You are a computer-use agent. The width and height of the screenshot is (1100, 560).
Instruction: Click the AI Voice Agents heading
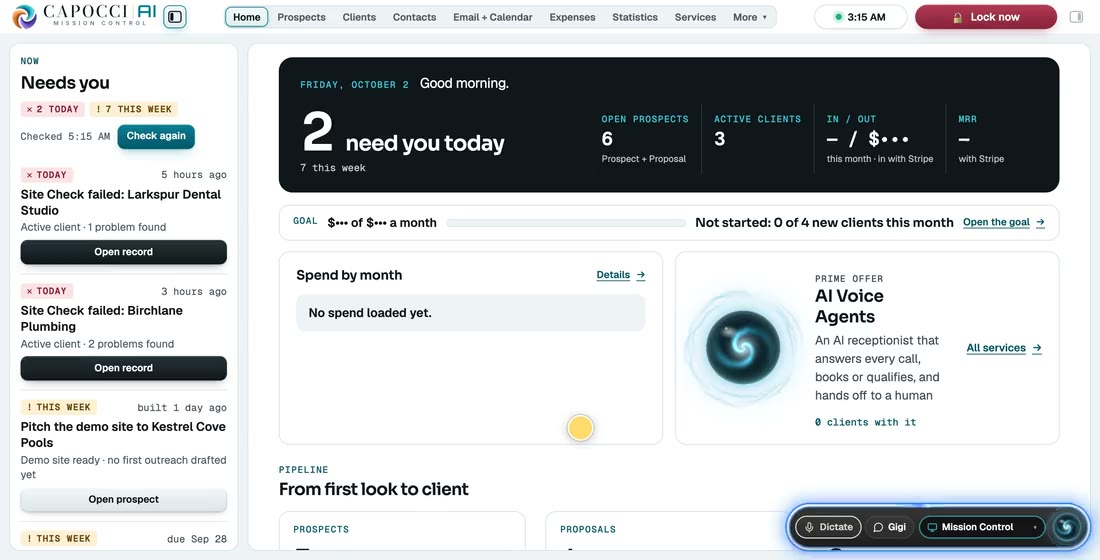coord(849,306)
